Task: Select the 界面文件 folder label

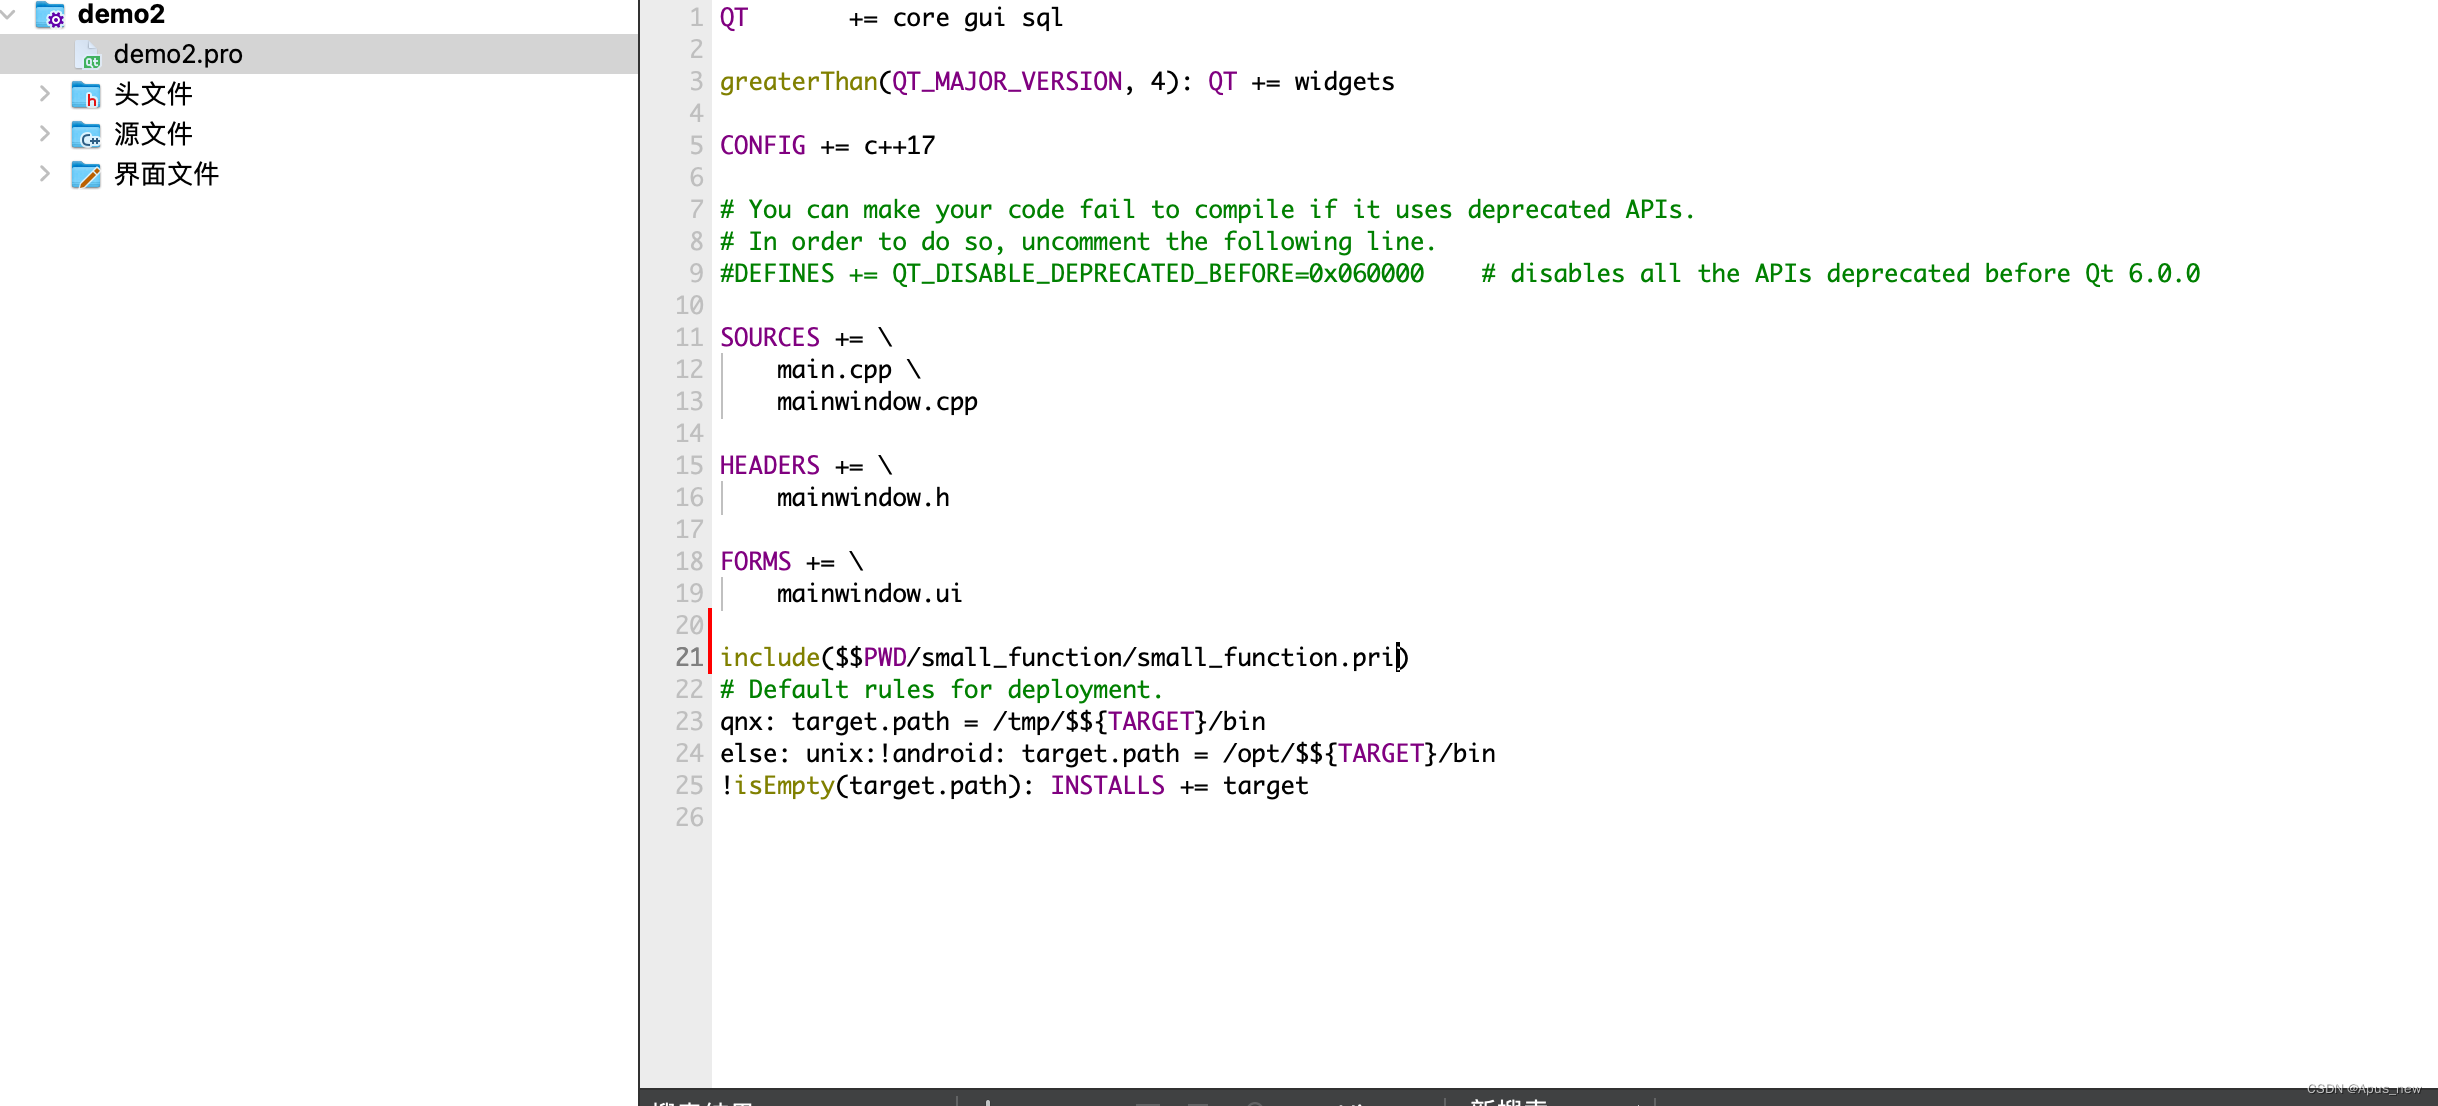Action: 166,174
